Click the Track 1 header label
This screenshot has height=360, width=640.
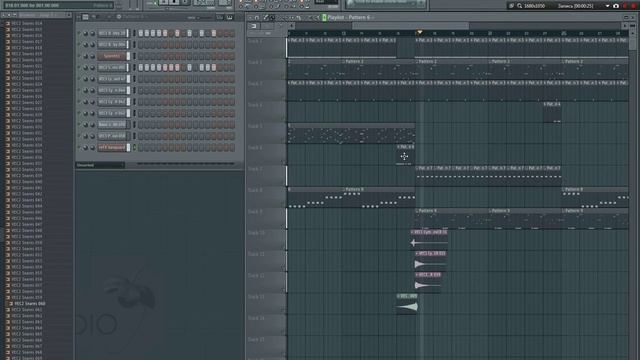point(256,41)
